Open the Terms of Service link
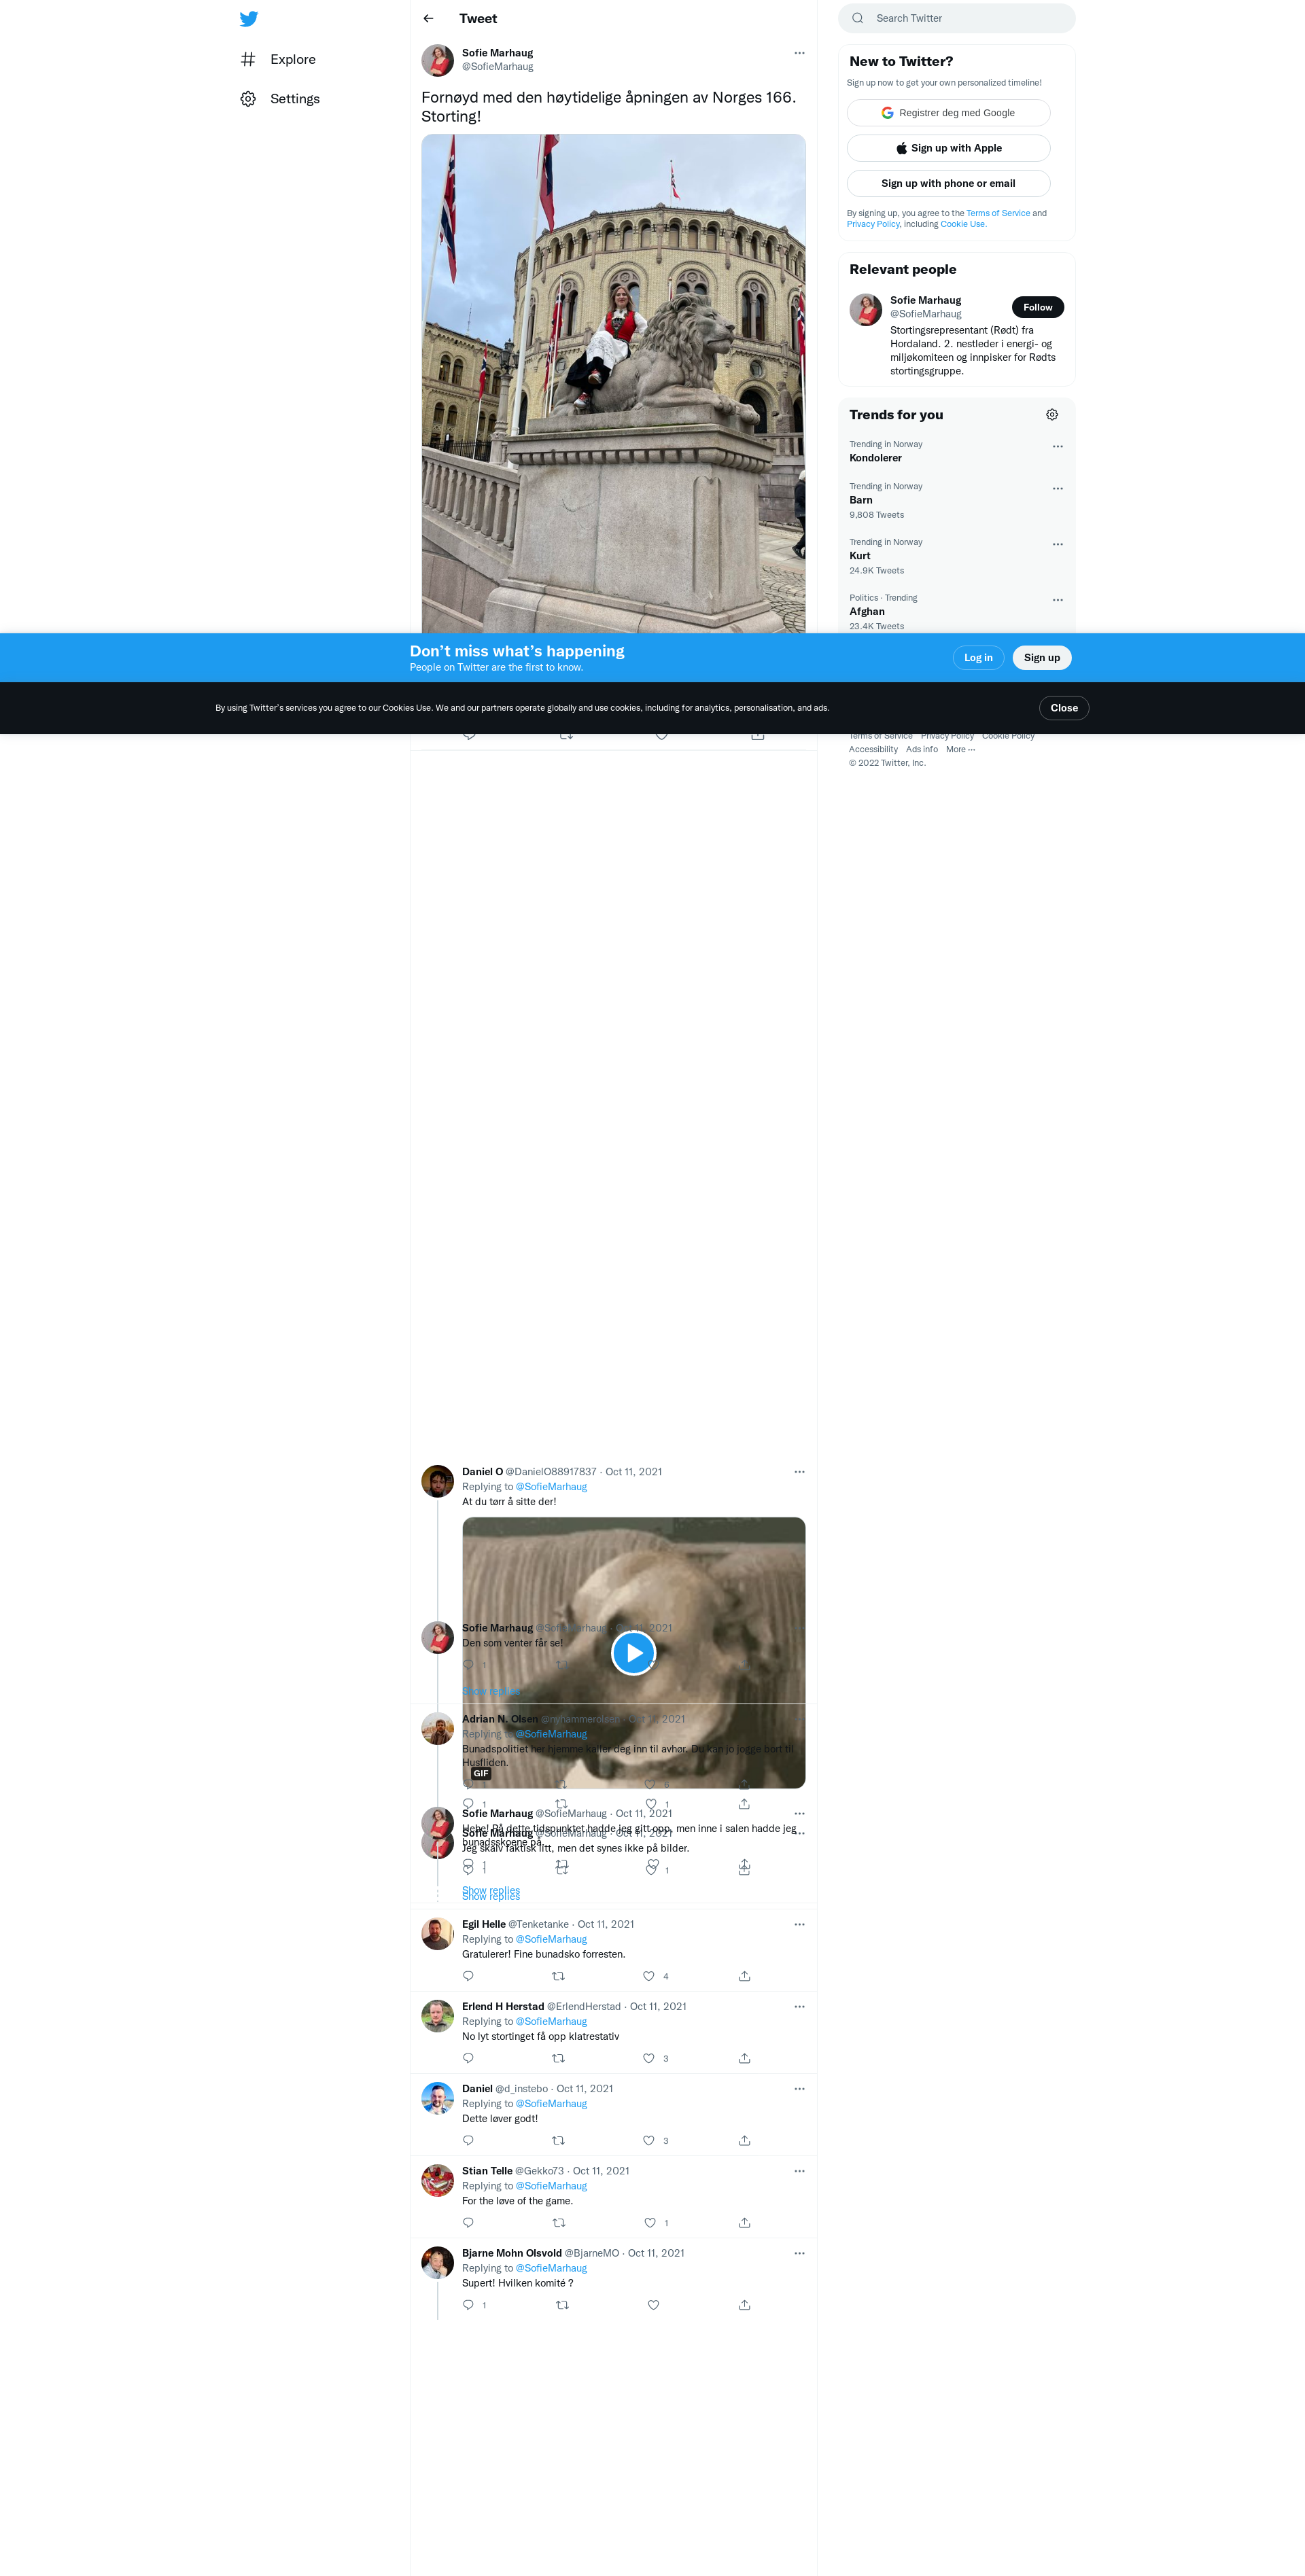1305x2576 pixels. point(997,213)
